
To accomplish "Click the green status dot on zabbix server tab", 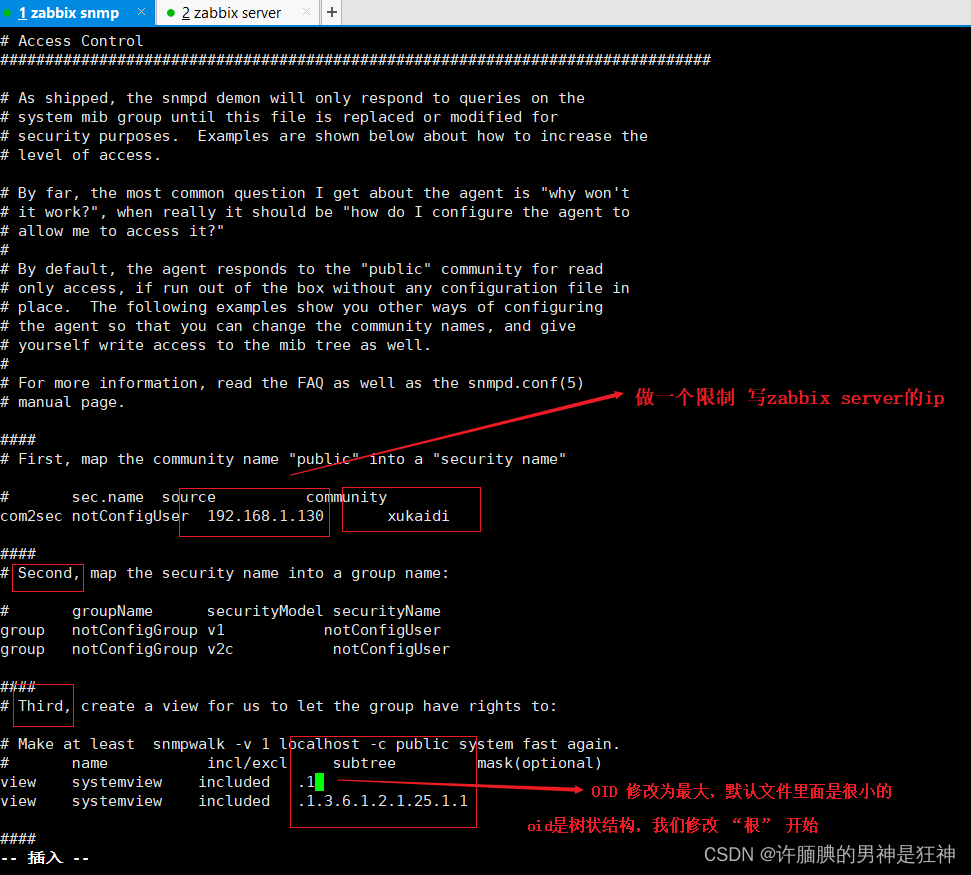I will pyautogui.click(x=171, y=12).
